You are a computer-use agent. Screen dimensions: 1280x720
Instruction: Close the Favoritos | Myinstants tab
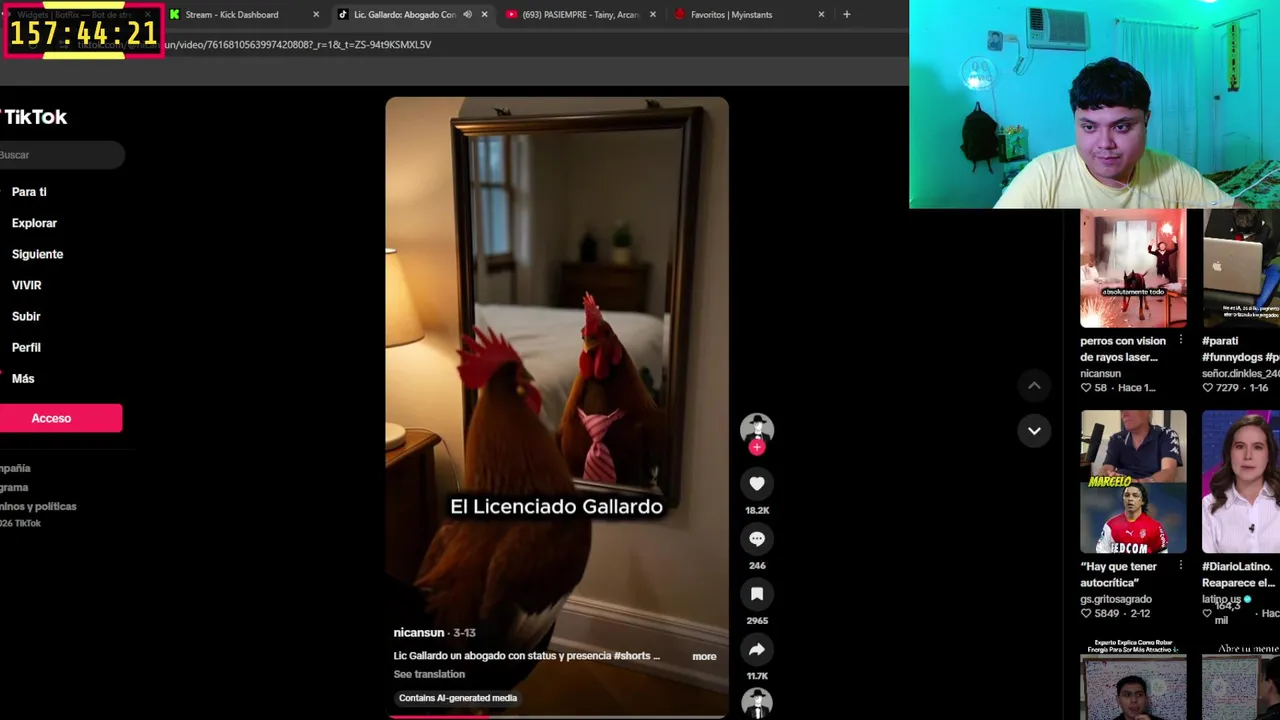821,15
